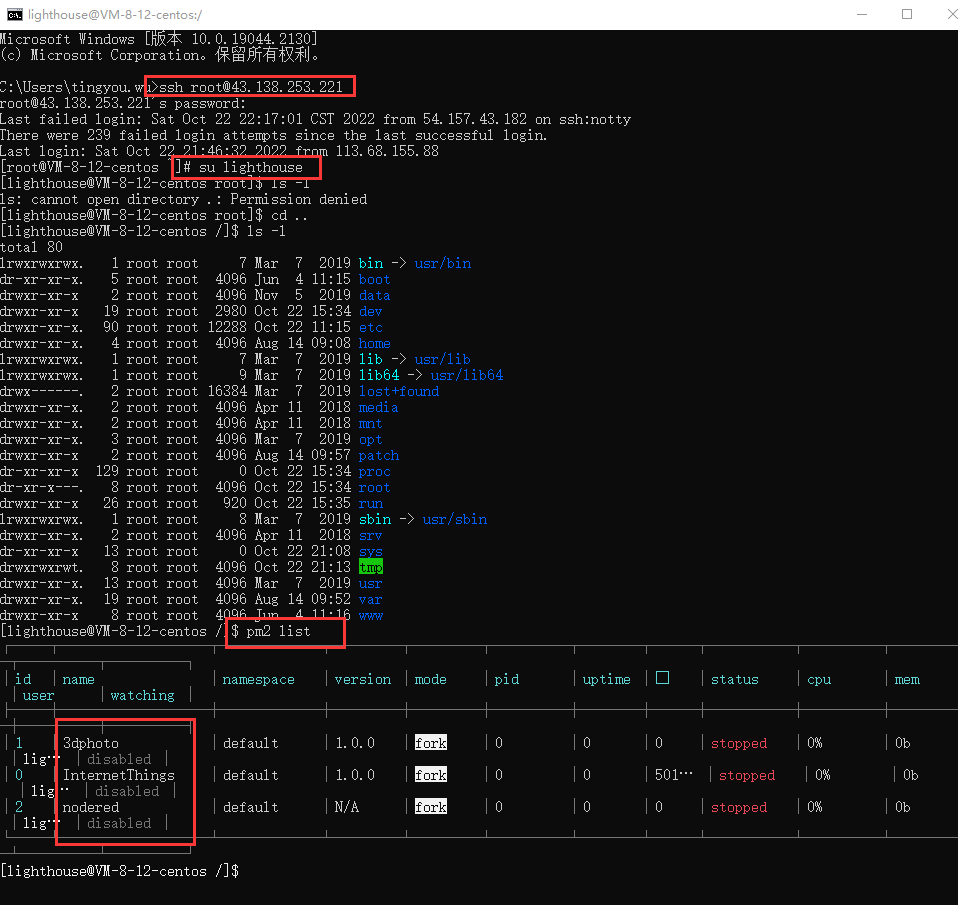Screen dimensions: 958x905
Task: Click the 'status' column header
Action: point(734,680)
